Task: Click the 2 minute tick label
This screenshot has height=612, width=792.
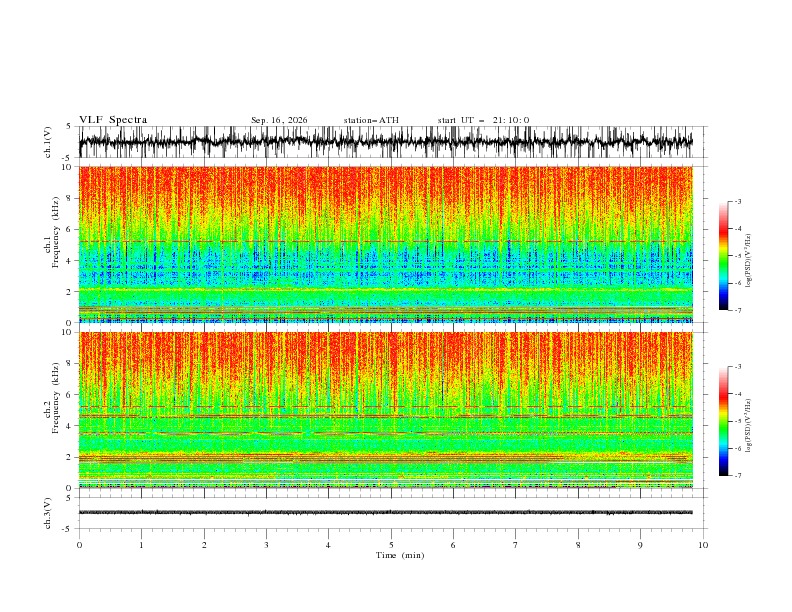Action: (x=204, y=545)
